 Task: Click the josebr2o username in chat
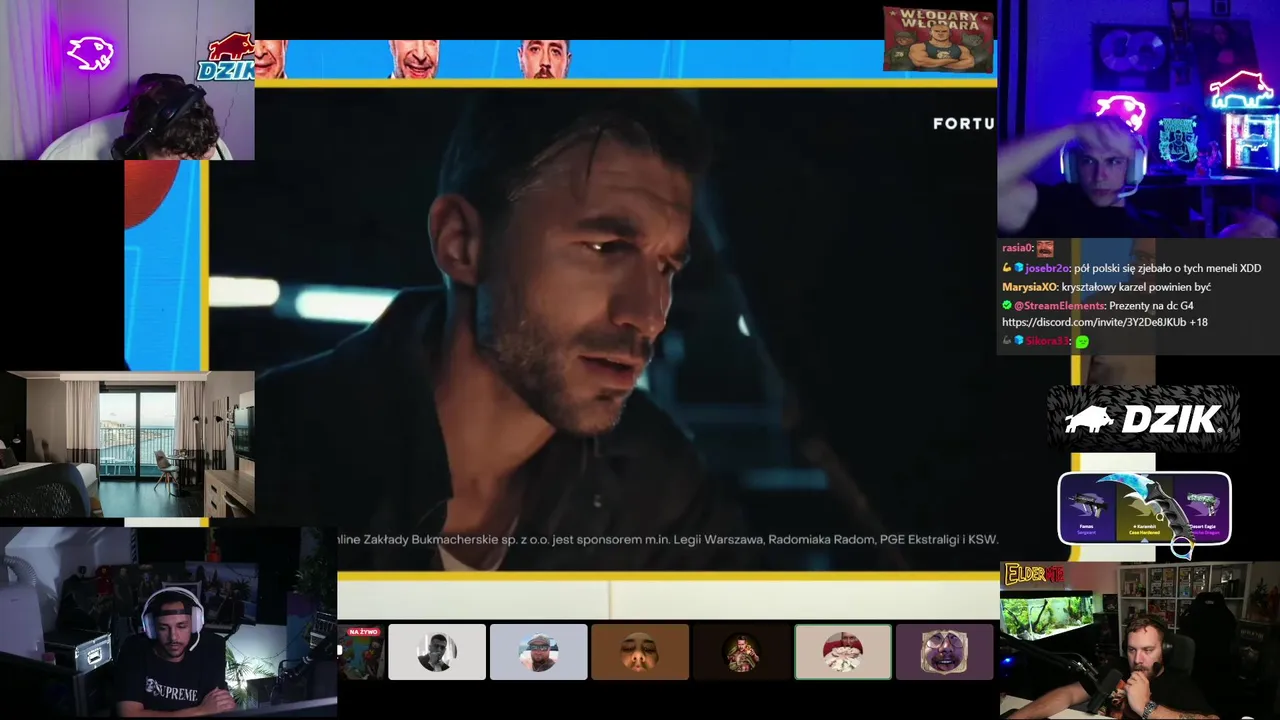(x=1047, y=268)
